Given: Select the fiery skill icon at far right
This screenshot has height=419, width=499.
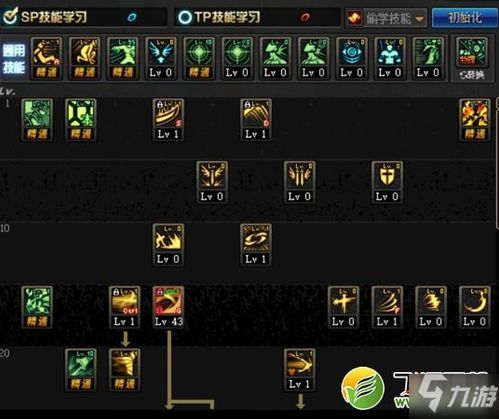Looking at the screenshot, I should click(x=474, y=120).
